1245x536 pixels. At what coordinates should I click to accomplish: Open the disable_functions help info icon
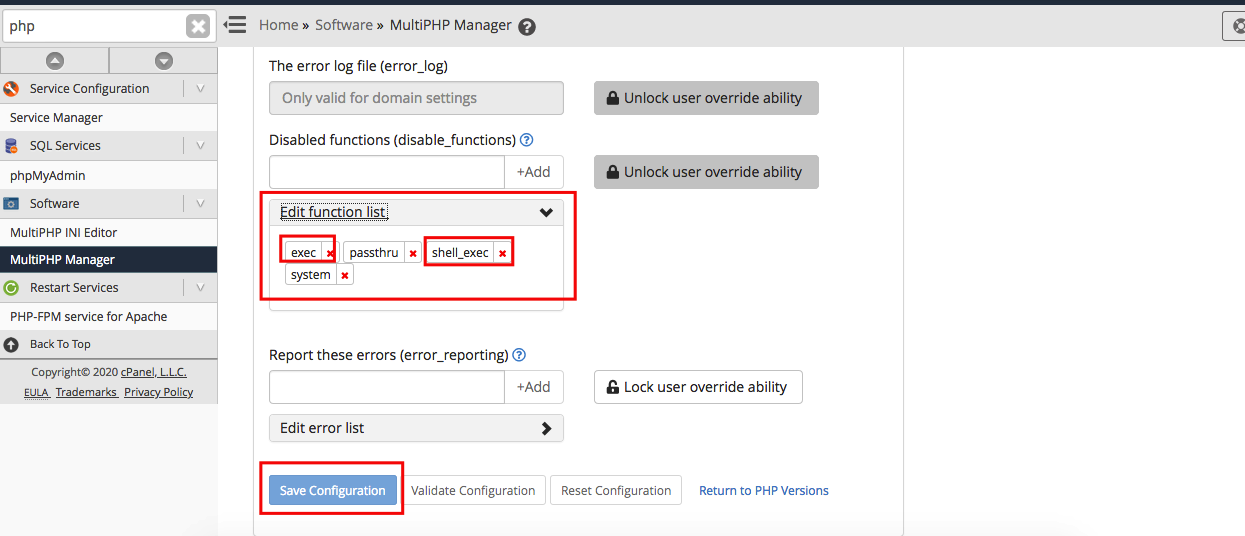coord(526,140)
